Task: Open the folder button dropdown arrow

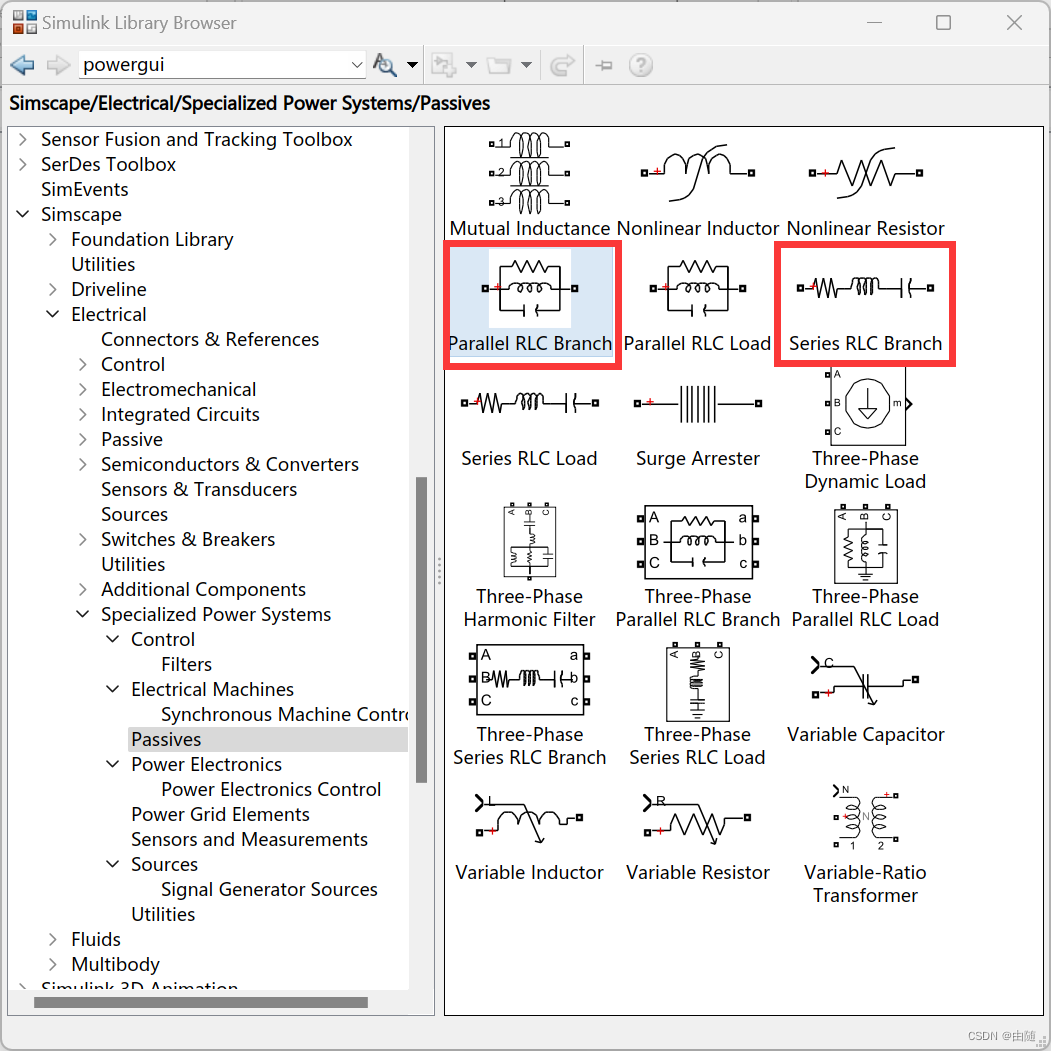Action: click(x=526, y=65)
